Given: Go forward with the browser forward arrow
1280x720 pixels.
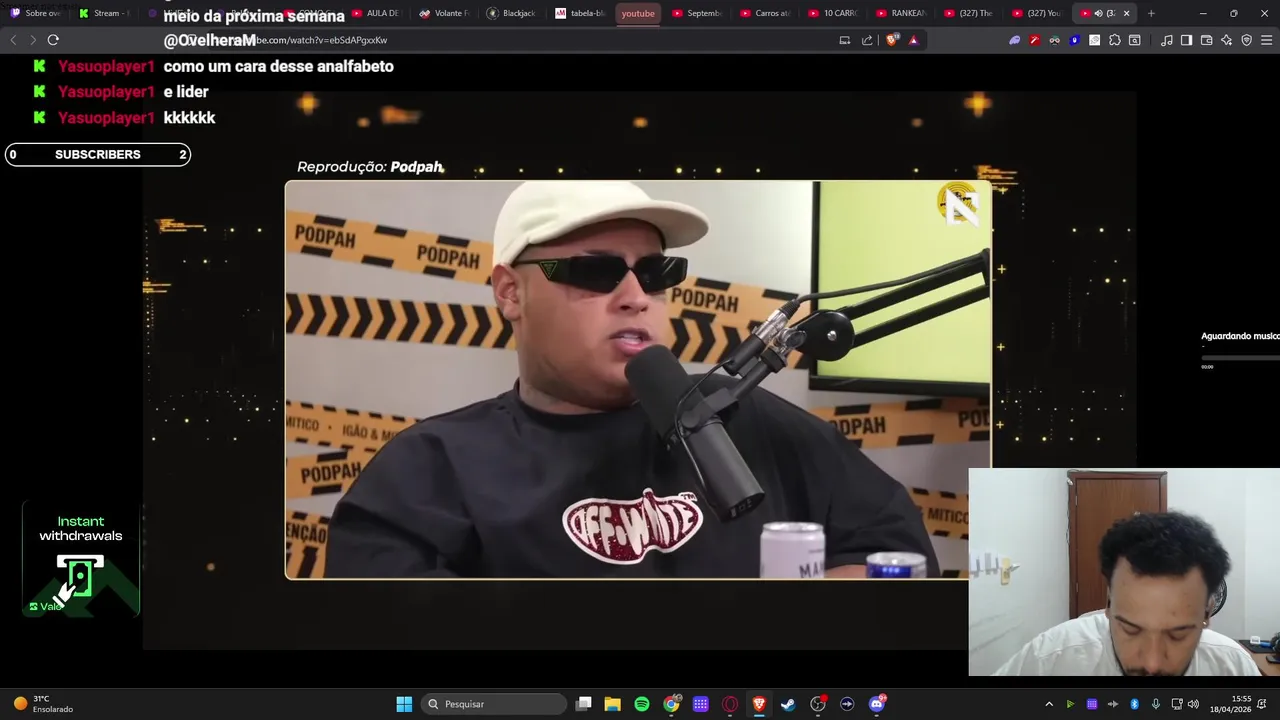Looking at the screenshot, I should pos(33,40).
